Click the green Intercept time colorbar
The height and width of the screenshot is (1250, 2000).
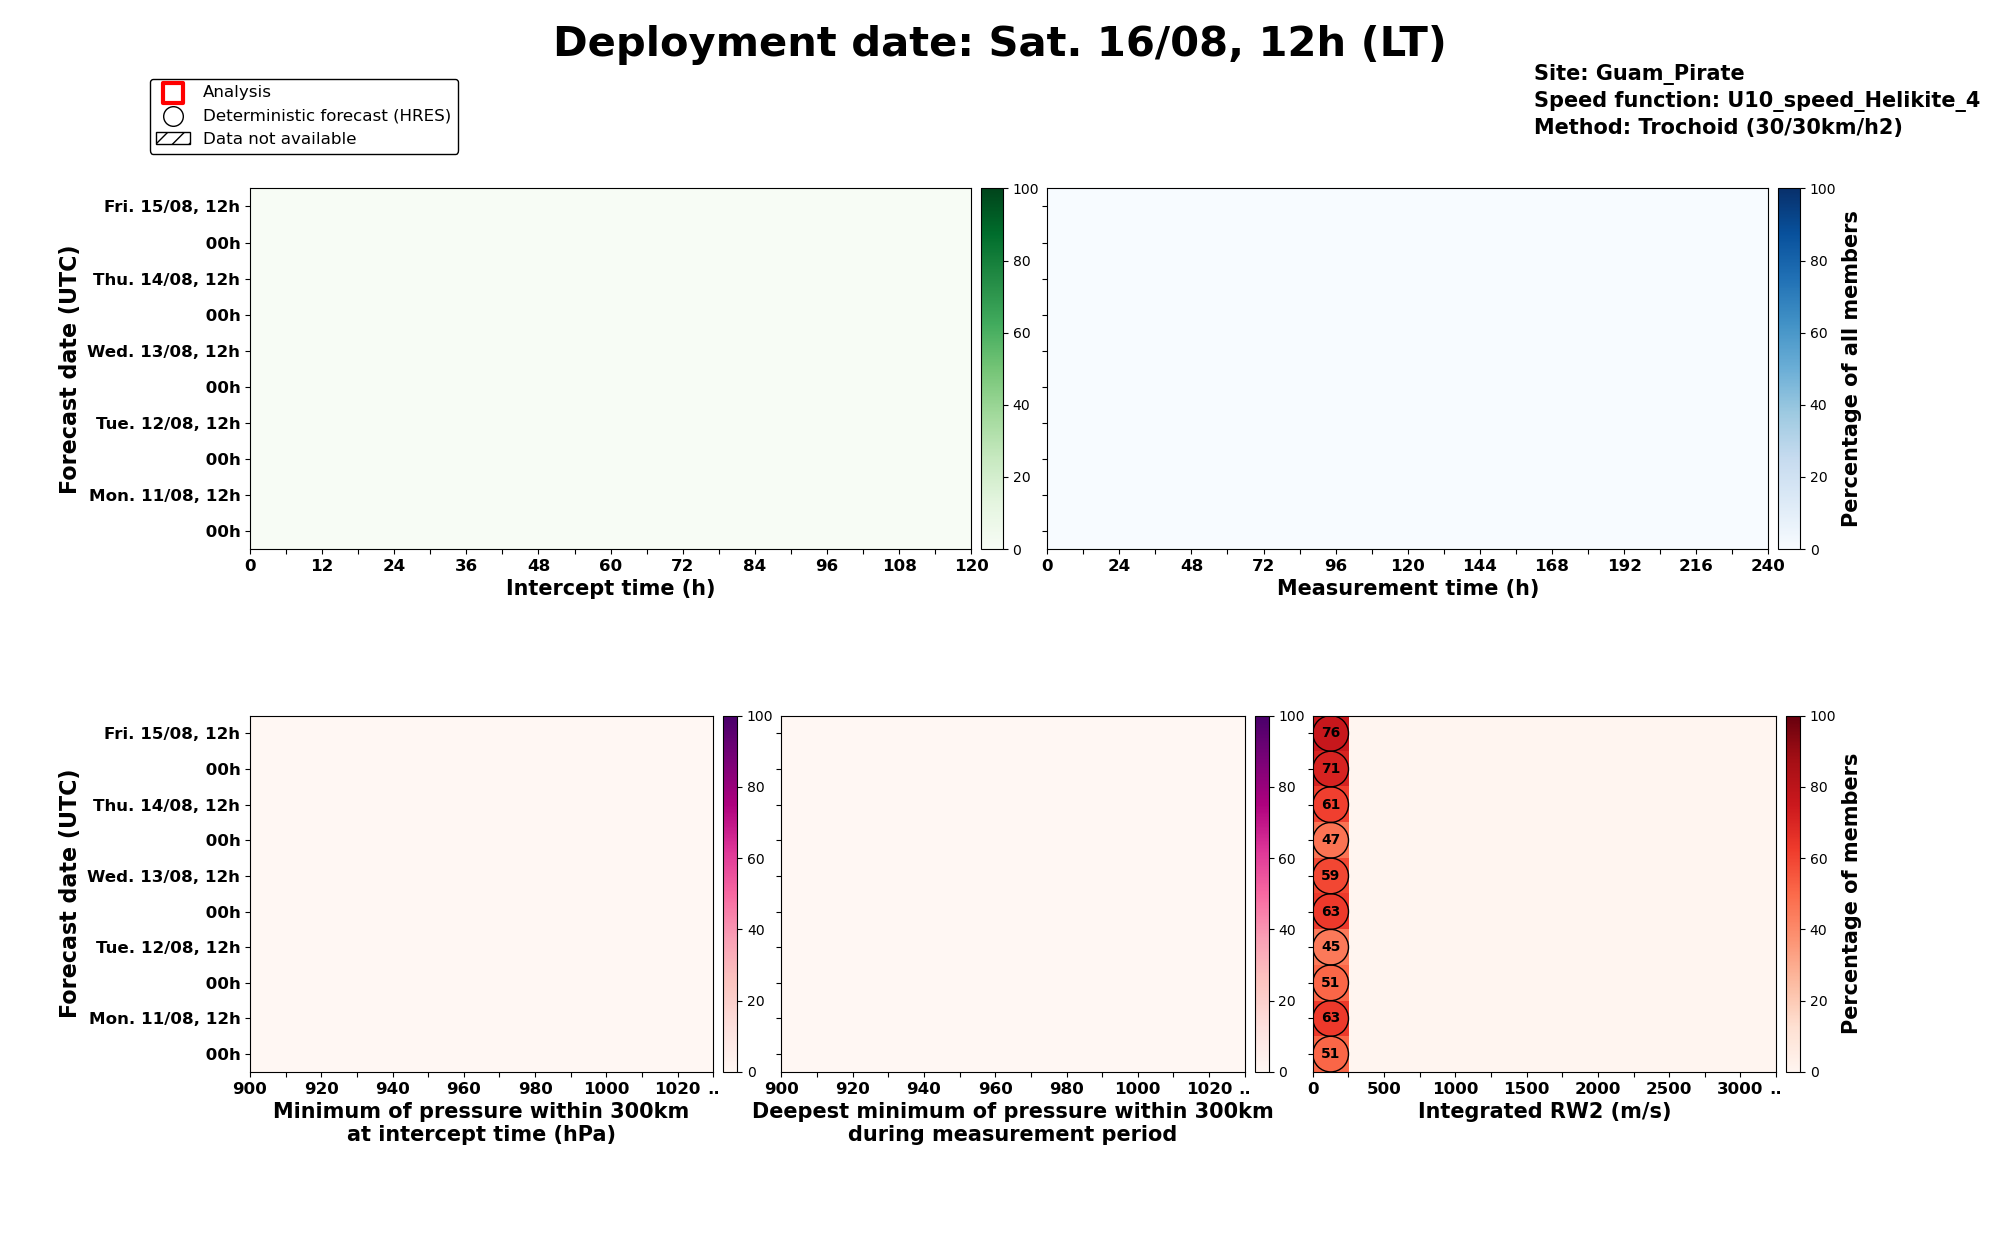coord(992,369)
